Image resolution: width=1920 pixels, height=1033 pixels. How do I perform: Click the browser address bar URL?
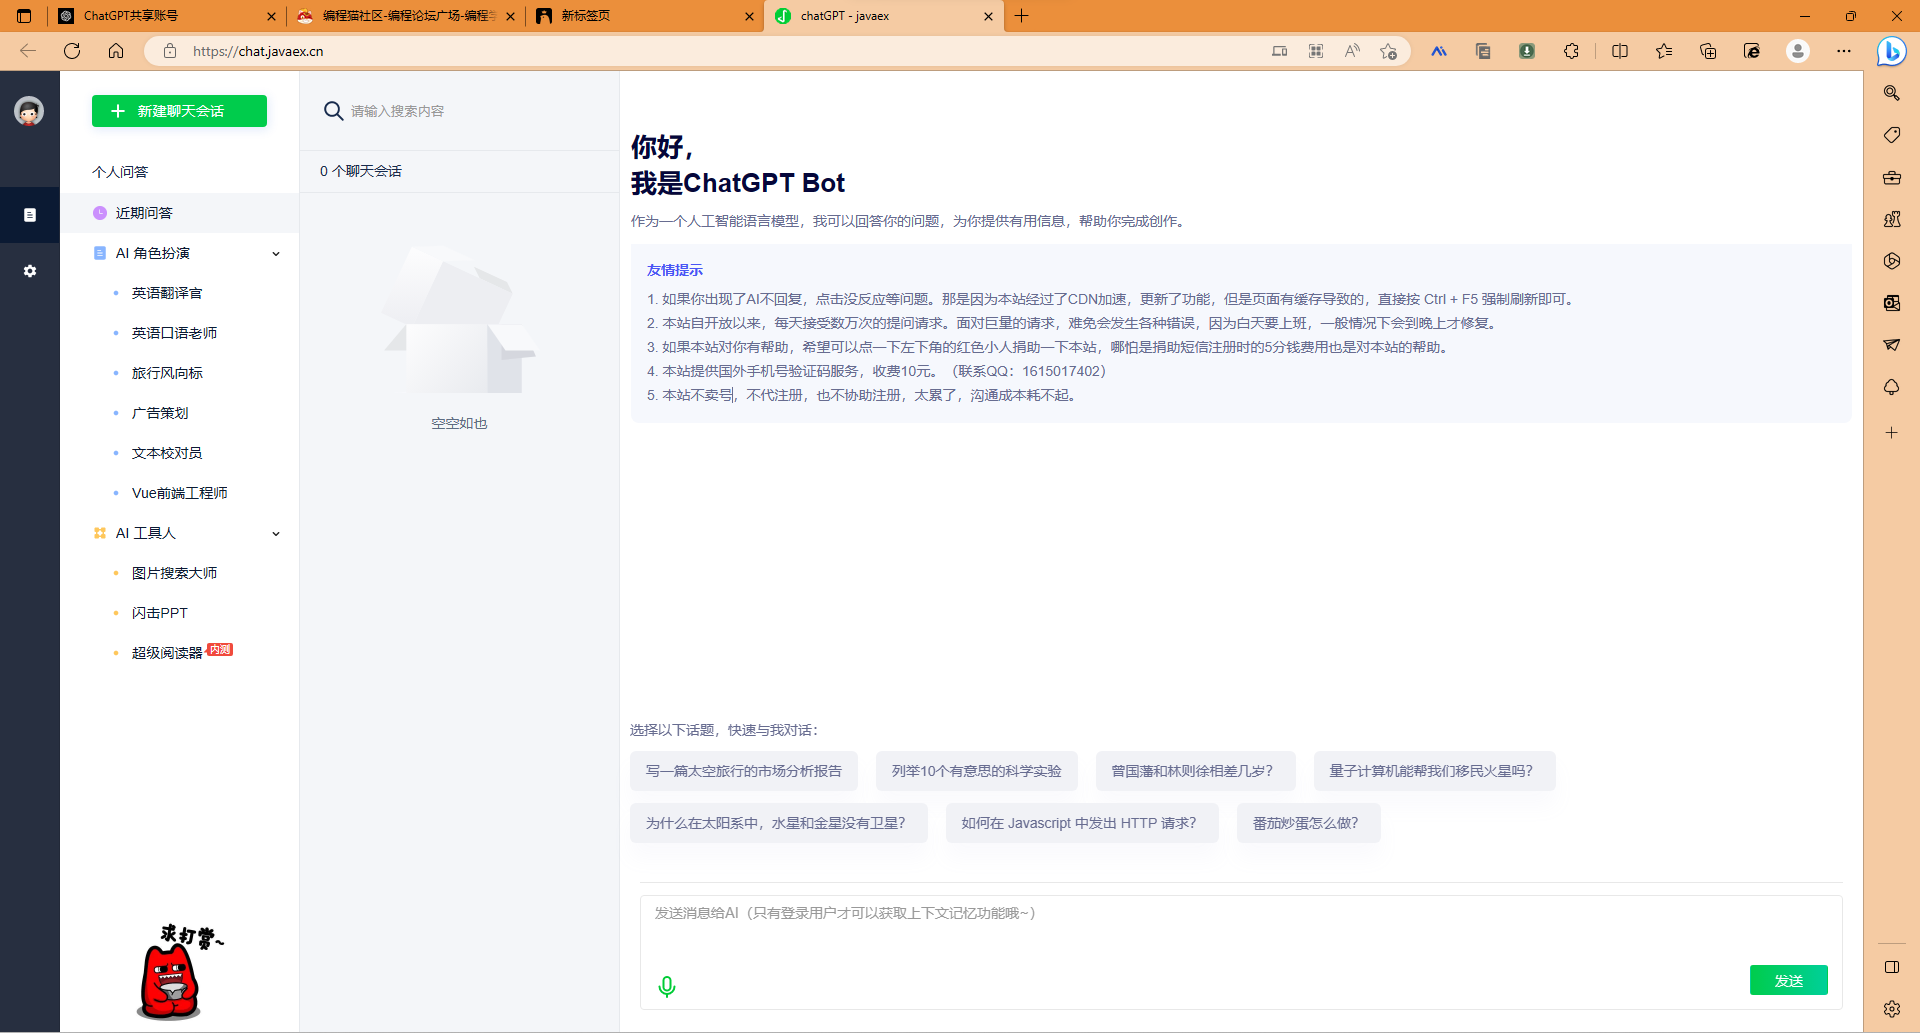258,51
